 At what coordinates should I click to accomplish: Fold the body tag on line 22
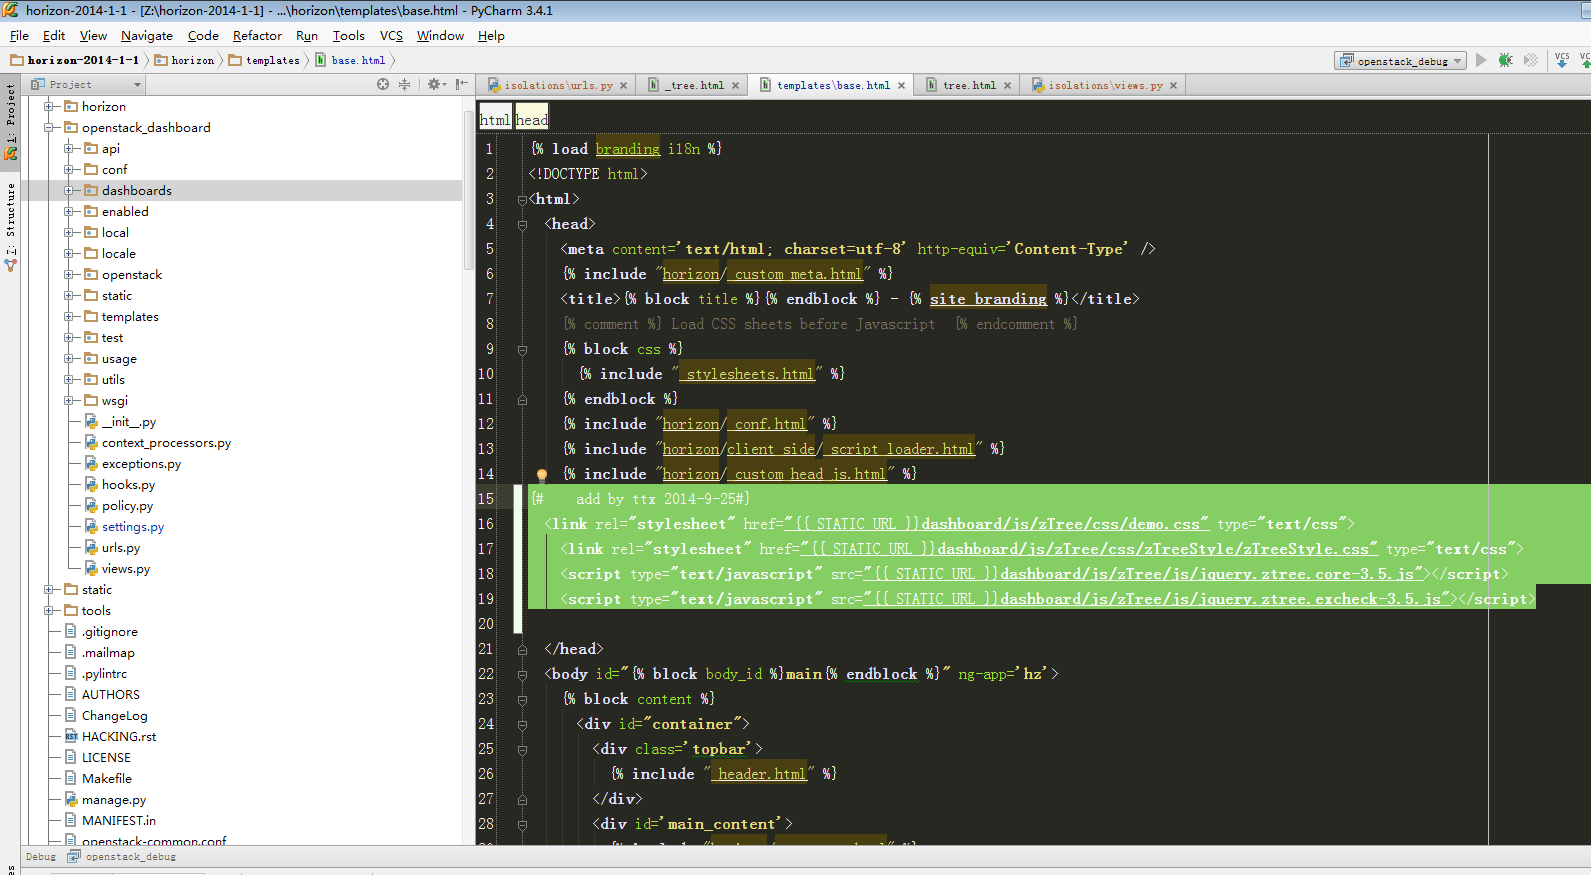[522, 675]
